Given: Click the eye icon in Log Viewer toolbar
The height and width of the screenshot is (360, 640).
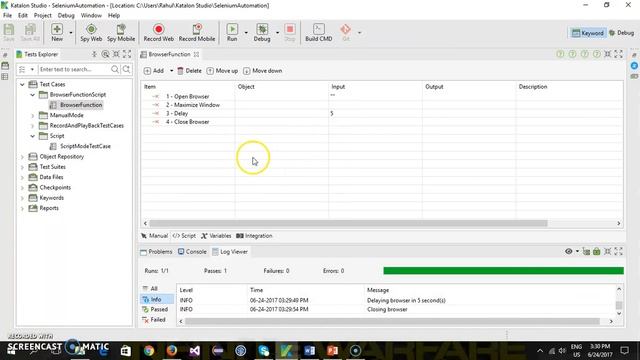Looking at the screenshot, I should click(x=568, y=251).
